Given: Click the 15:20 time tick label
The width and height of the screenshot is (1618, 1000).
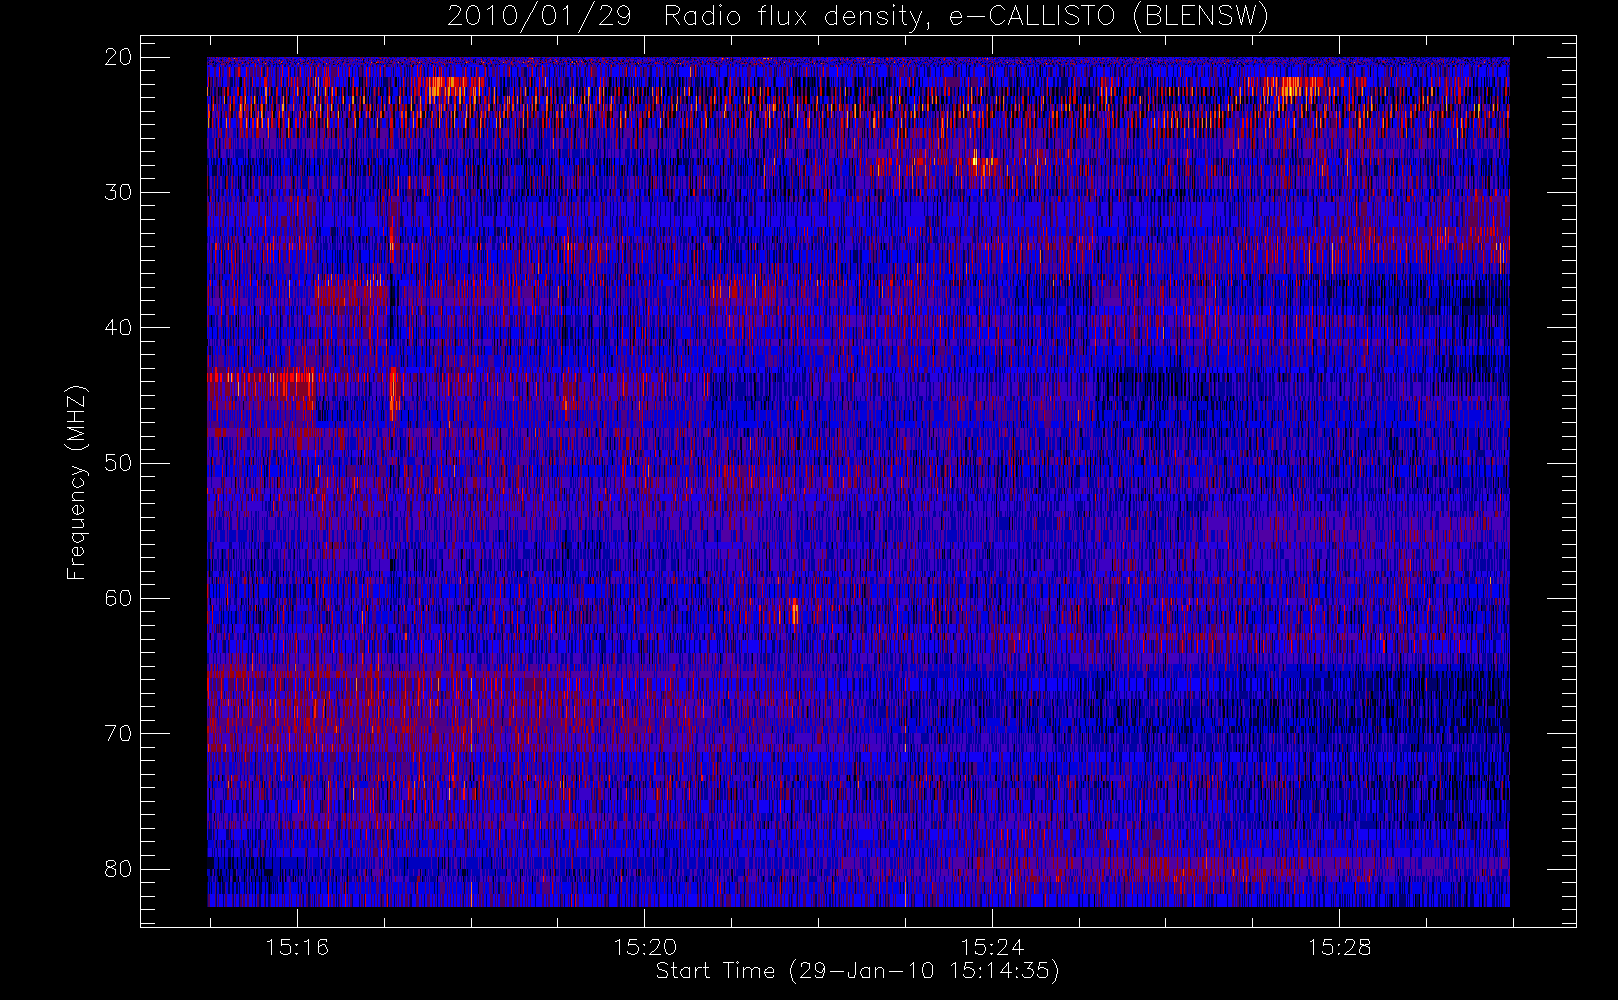Looking at the screenshot, I should pyautogui.click(x=645, y=947).
